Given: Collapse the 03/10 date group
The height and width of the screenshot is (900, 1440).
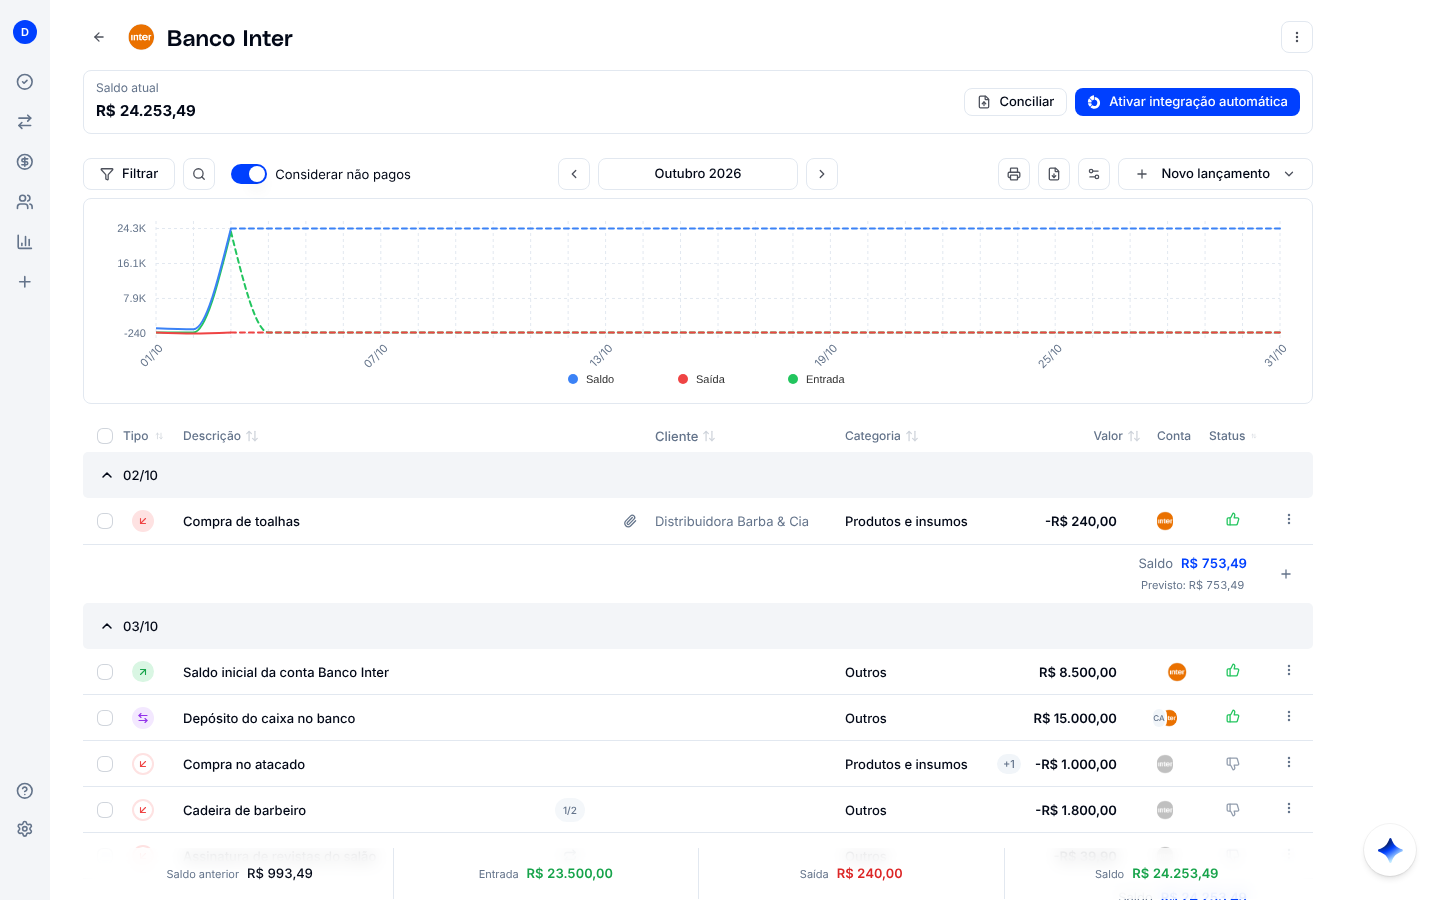Looking at the screenshot, I should (107, 626).
